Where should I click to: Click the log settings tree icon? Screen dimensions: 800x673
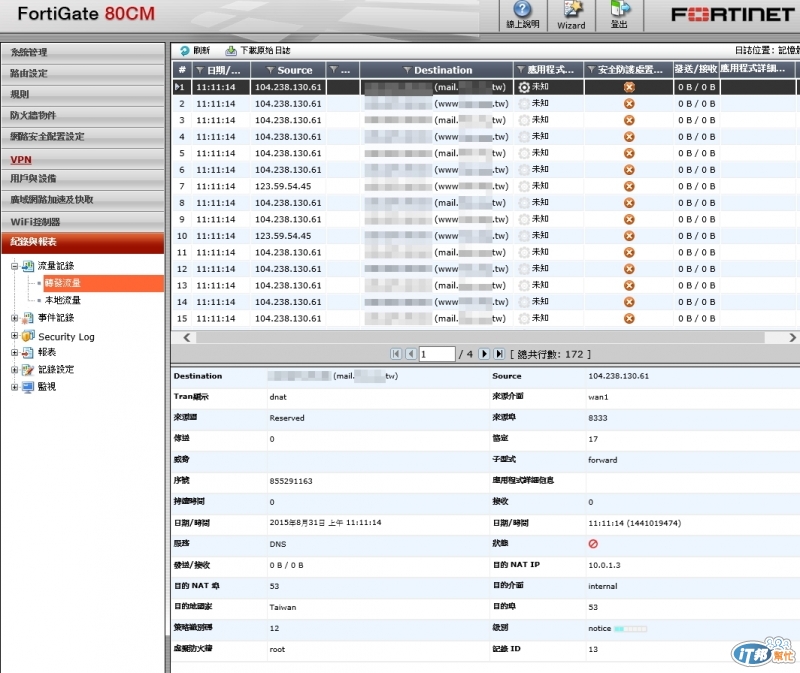(28, 369)
